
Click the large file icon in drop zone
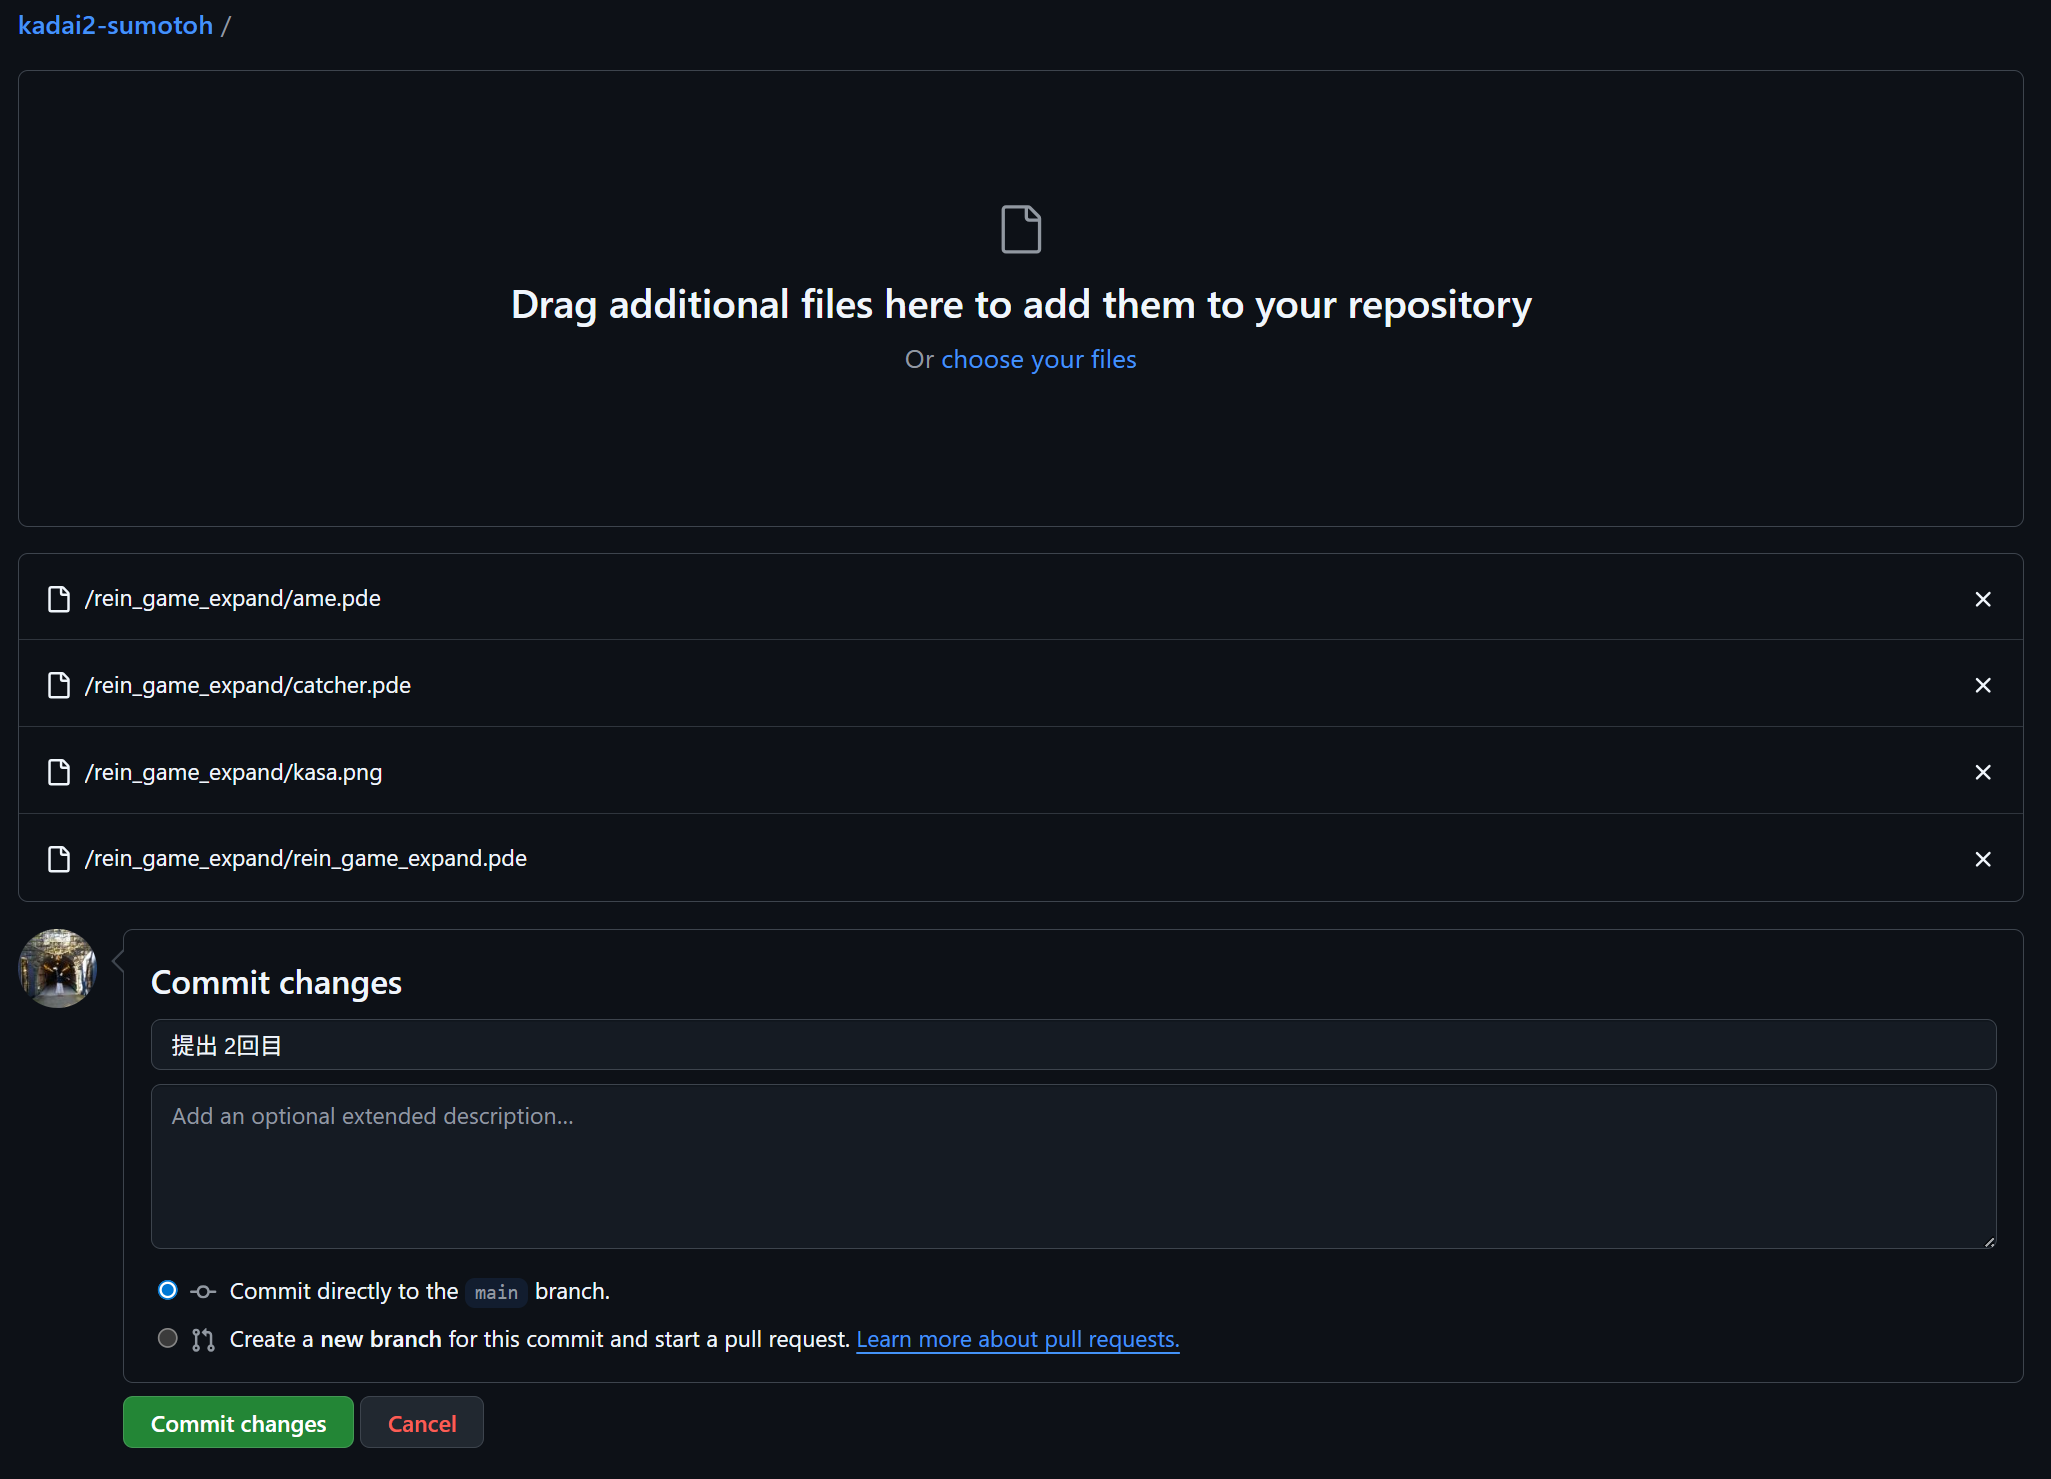pyautogui.click(x=1021, y=229)
